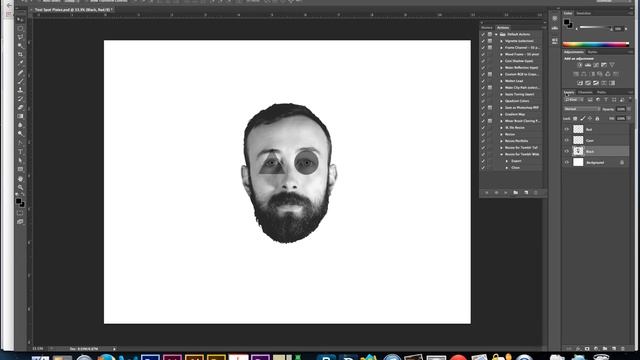The height and width of the screenshot is (360, 640).
Task: Select the Pen tool
Action: 20,143
